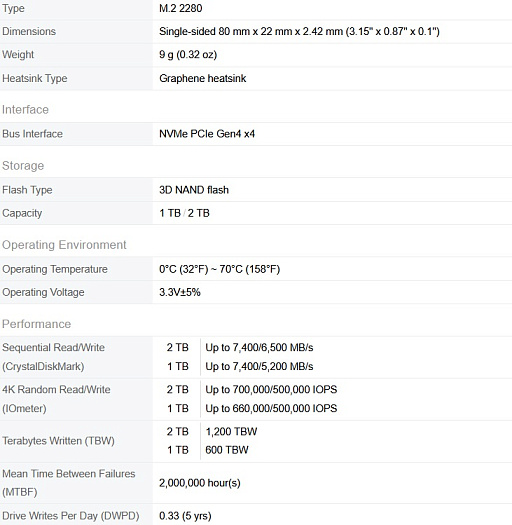Click '2 TB' in the Sequential Read/Write row
The image size is (512, 525).
pos(177,348)
